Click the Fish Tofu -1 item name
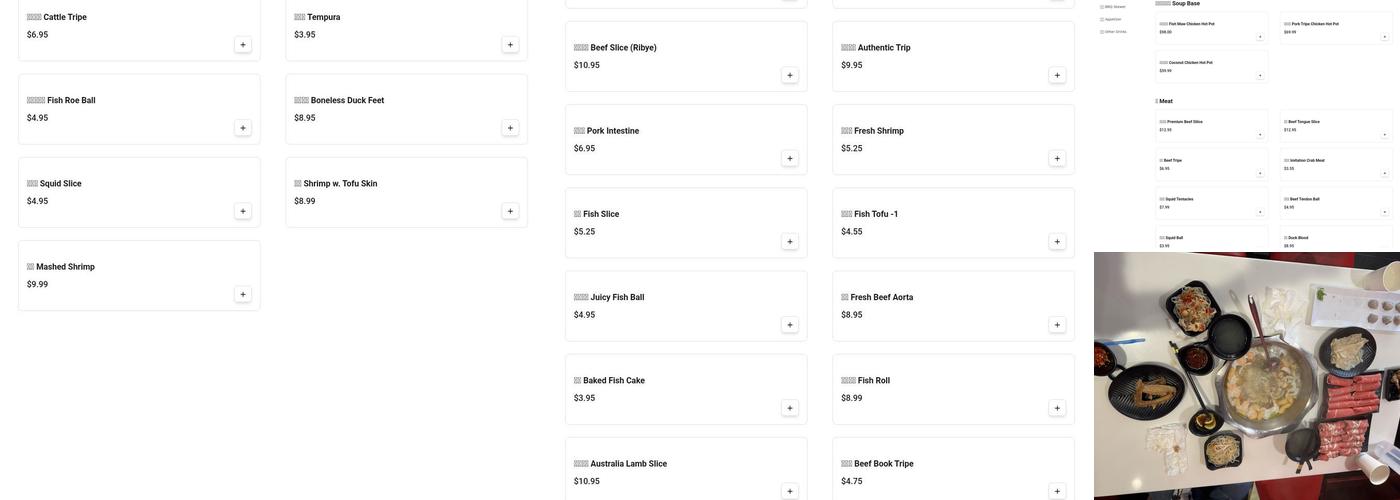The image size is (1400, 500). coord(875,214)
